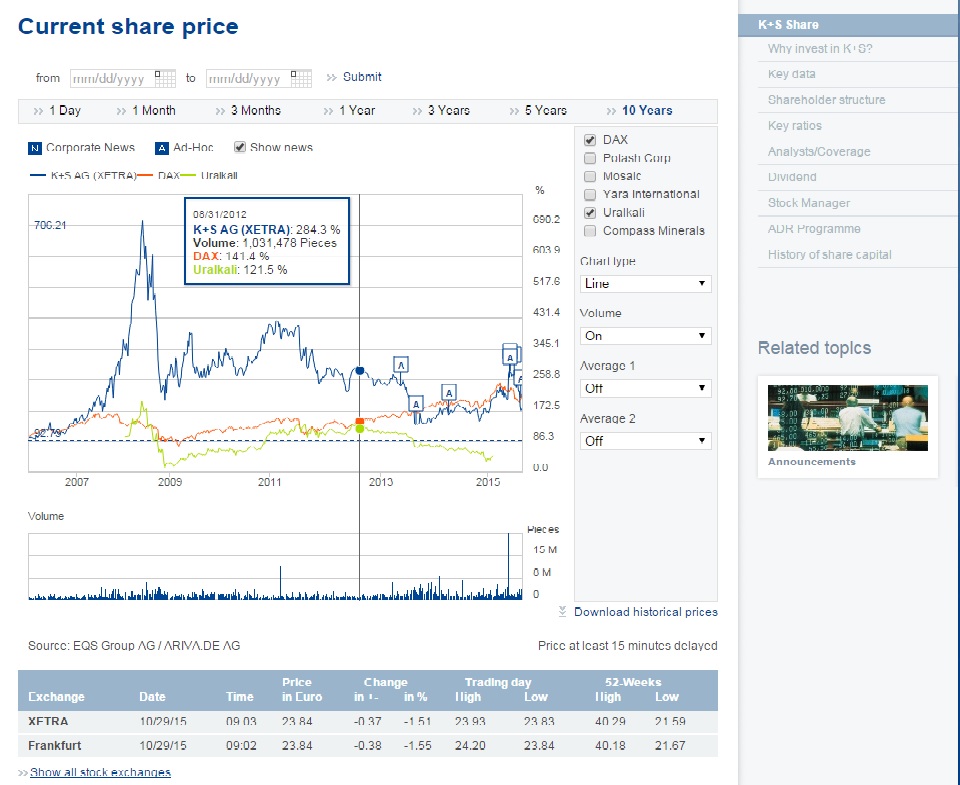Open the Show all stock exchanges link
Screen dimensions: 960x785
pos(100,772)
